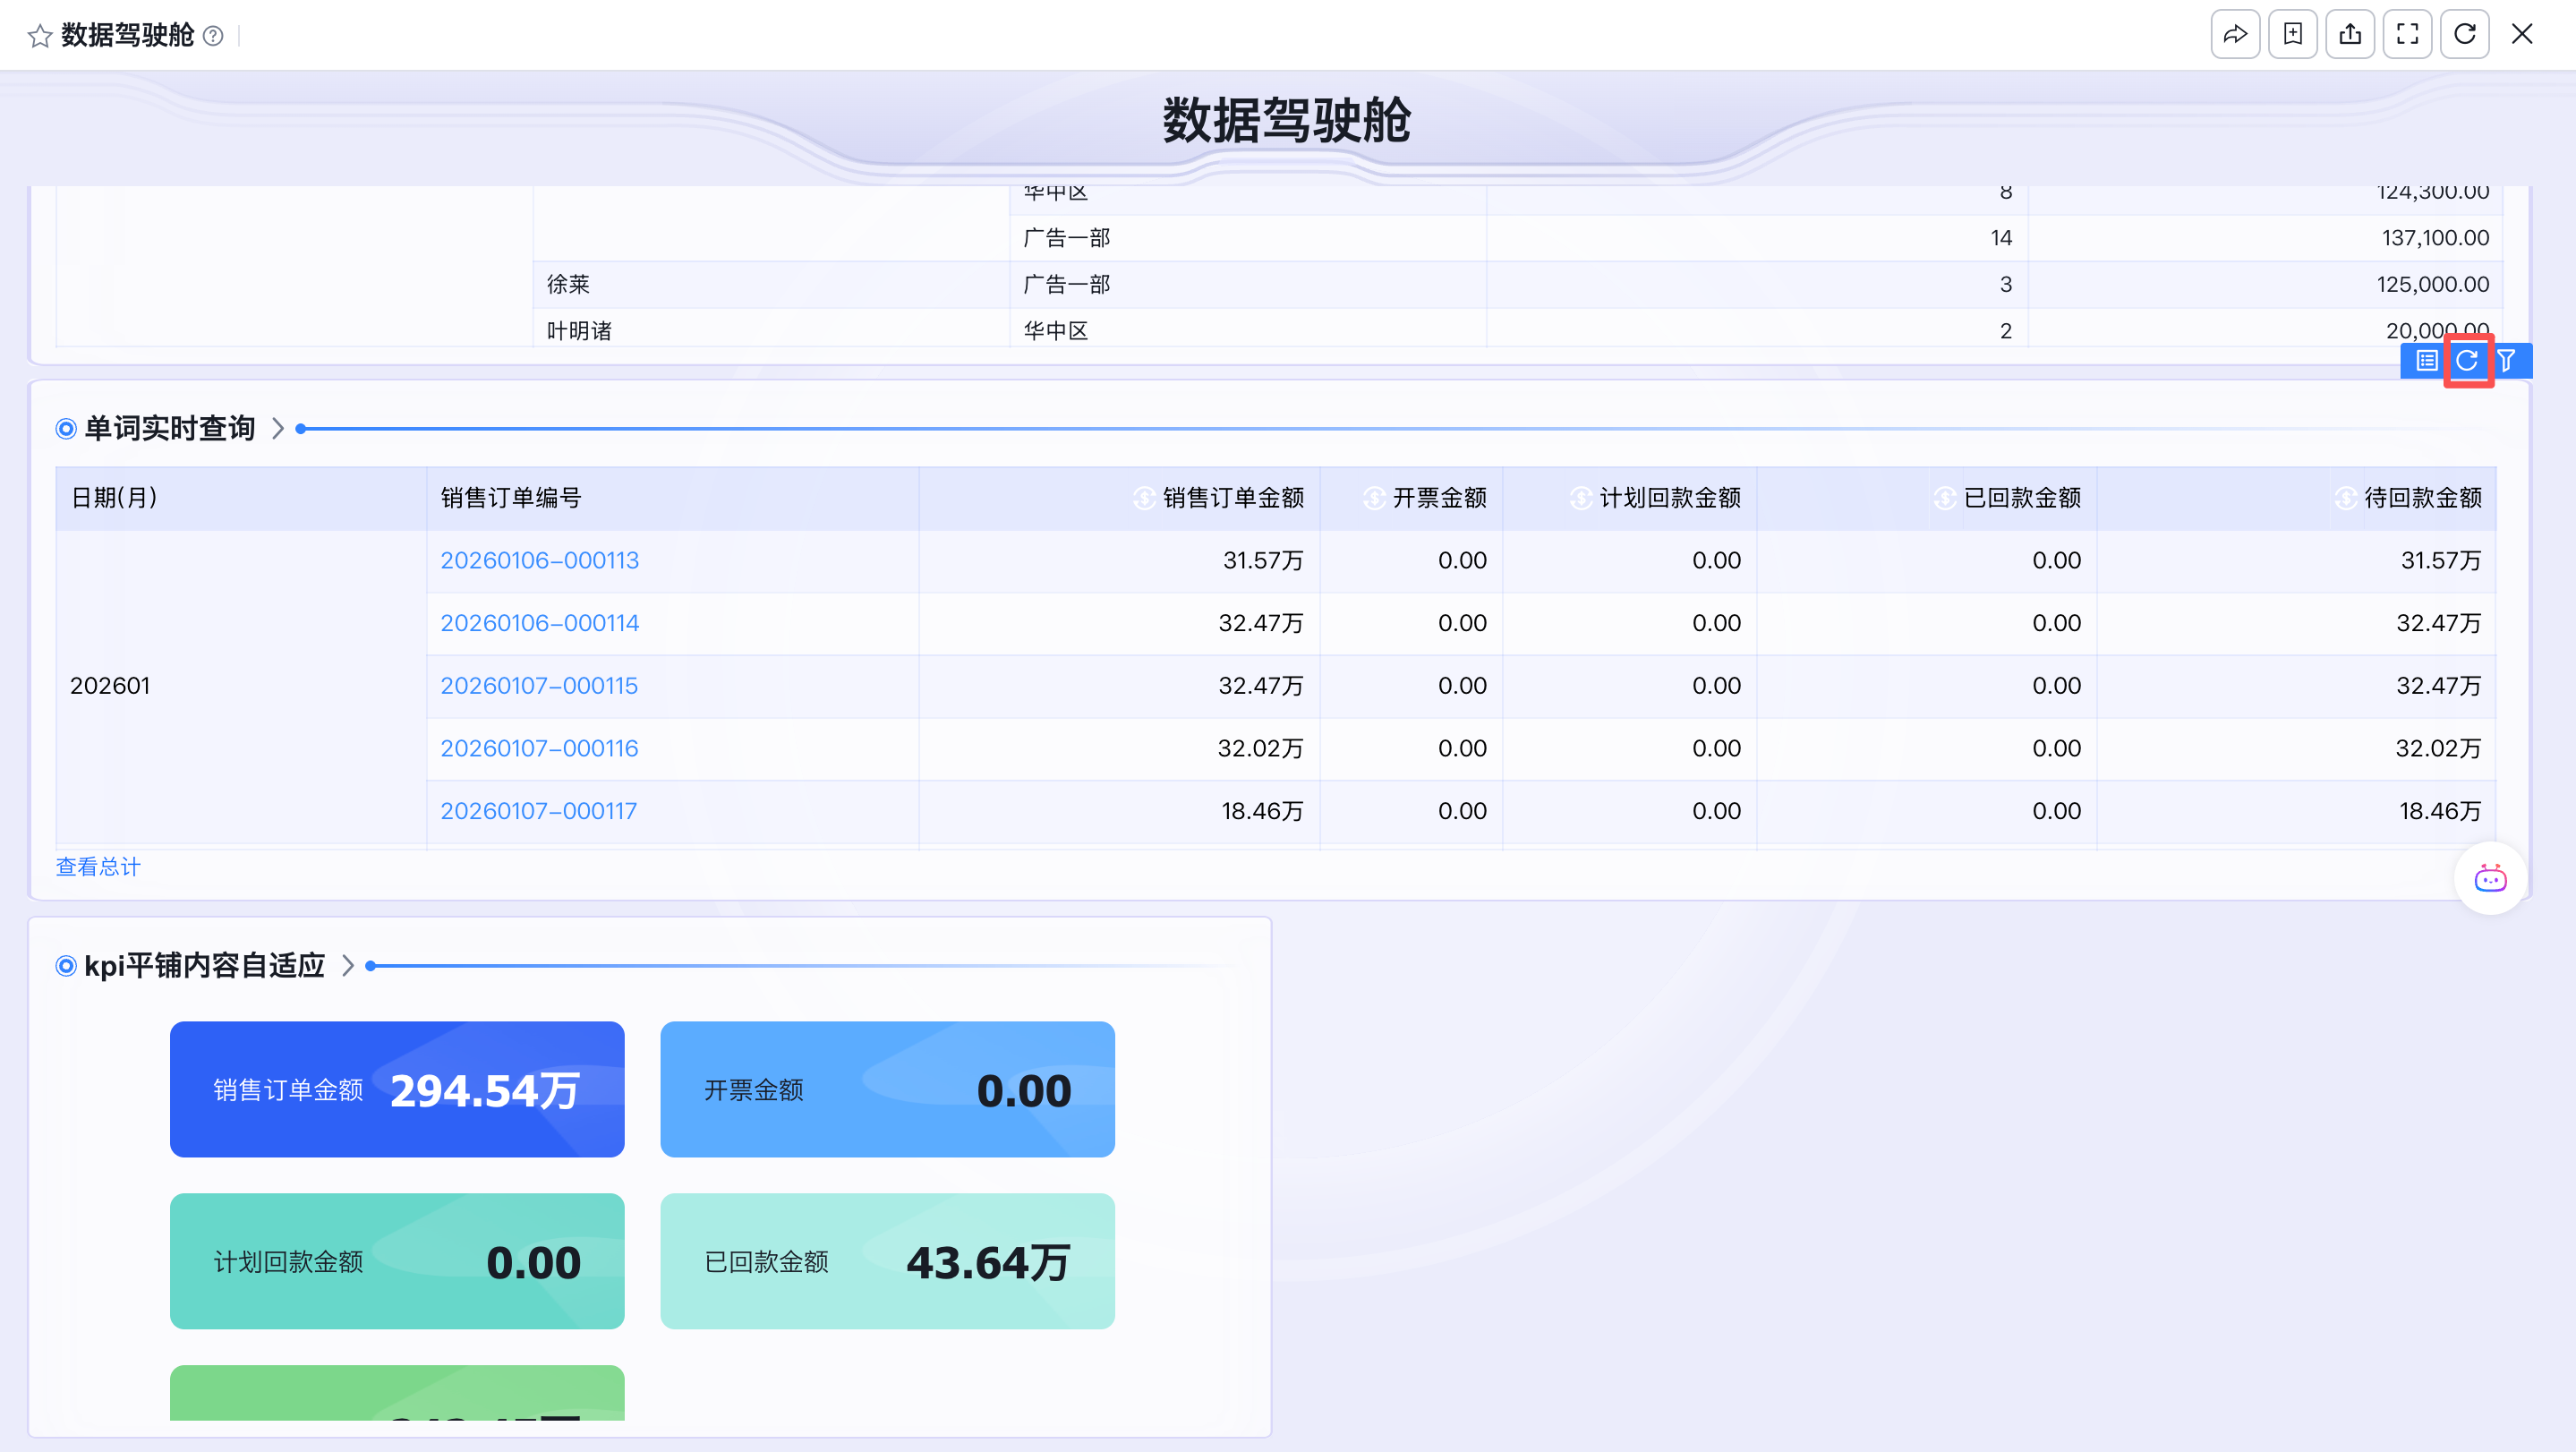Click the favorite star next to 数据驾驶舱
Image resolution: width=2576 pixels, height=1452 pixels.
point(39,36)
